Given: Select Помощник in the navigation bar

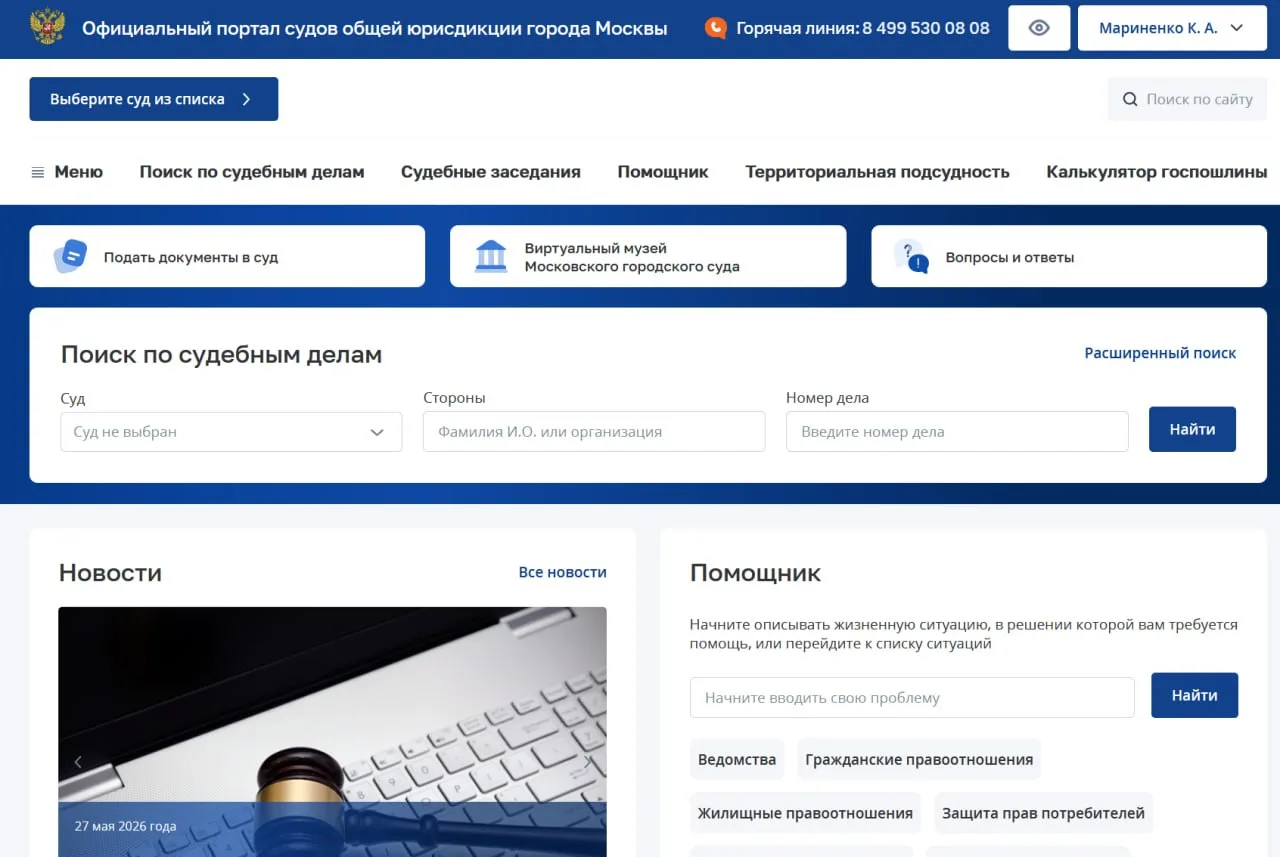Looking at the screenshot, I should [663, 172].
